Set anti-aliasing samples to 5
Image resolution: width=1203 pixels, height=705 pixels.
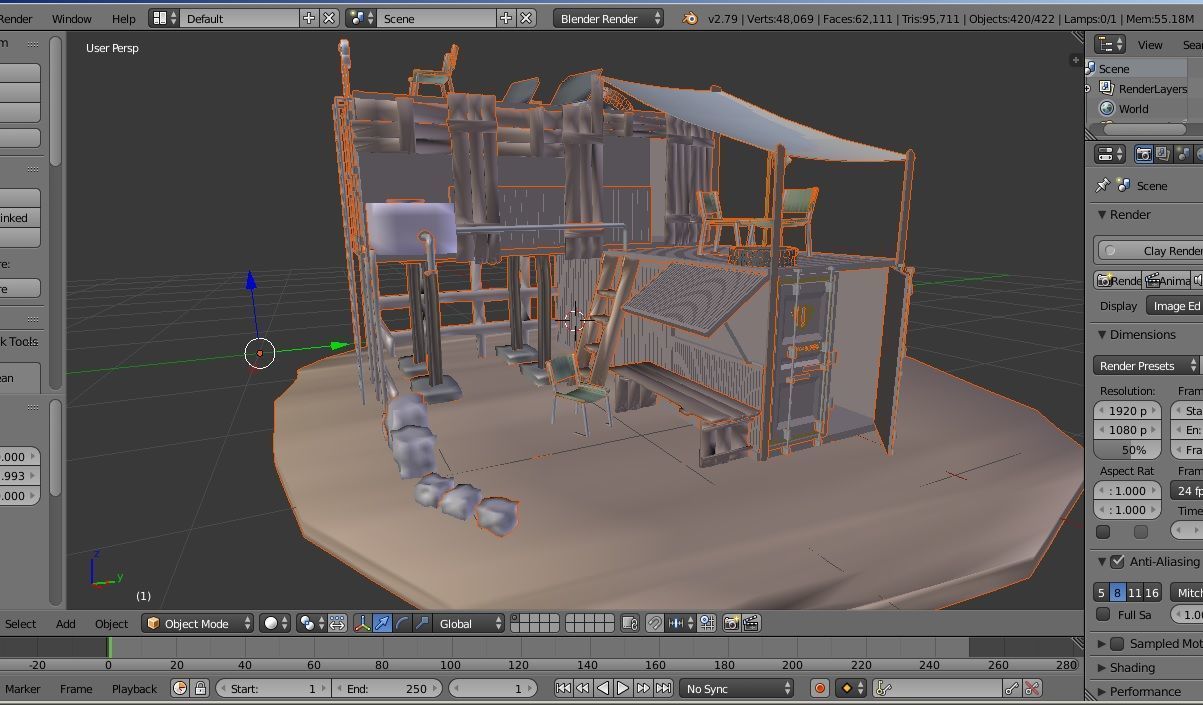pyautogui.click(x=1101, y=593)
